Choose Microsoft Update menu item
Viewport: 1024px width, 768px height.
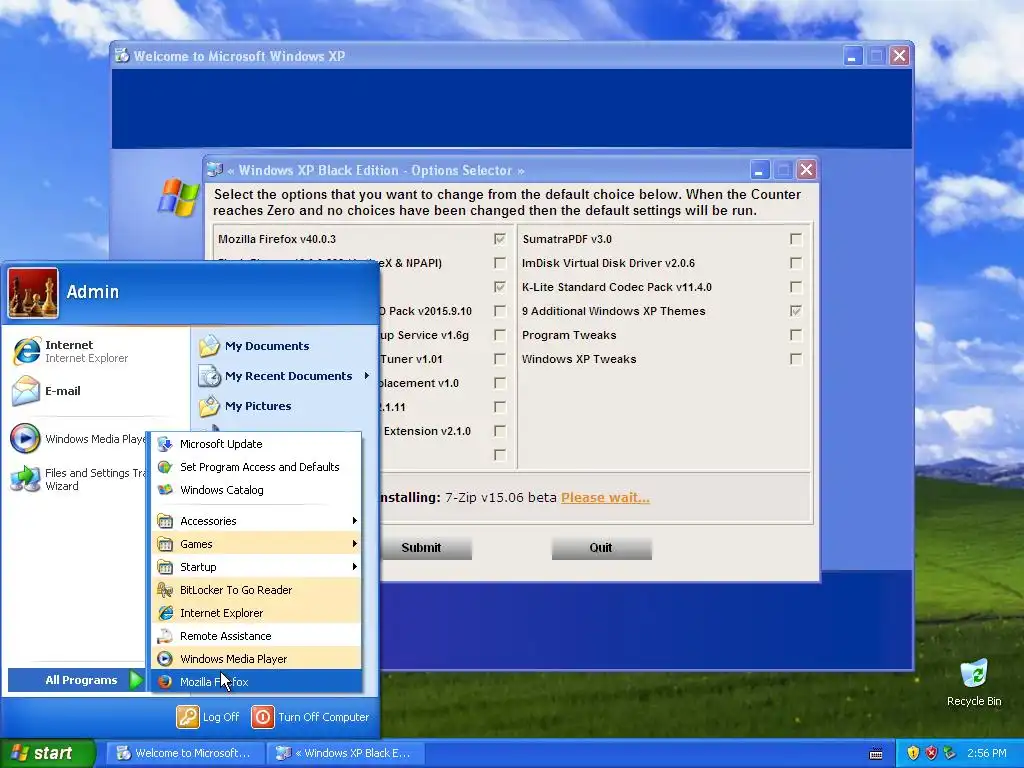(x=257, y=444)
